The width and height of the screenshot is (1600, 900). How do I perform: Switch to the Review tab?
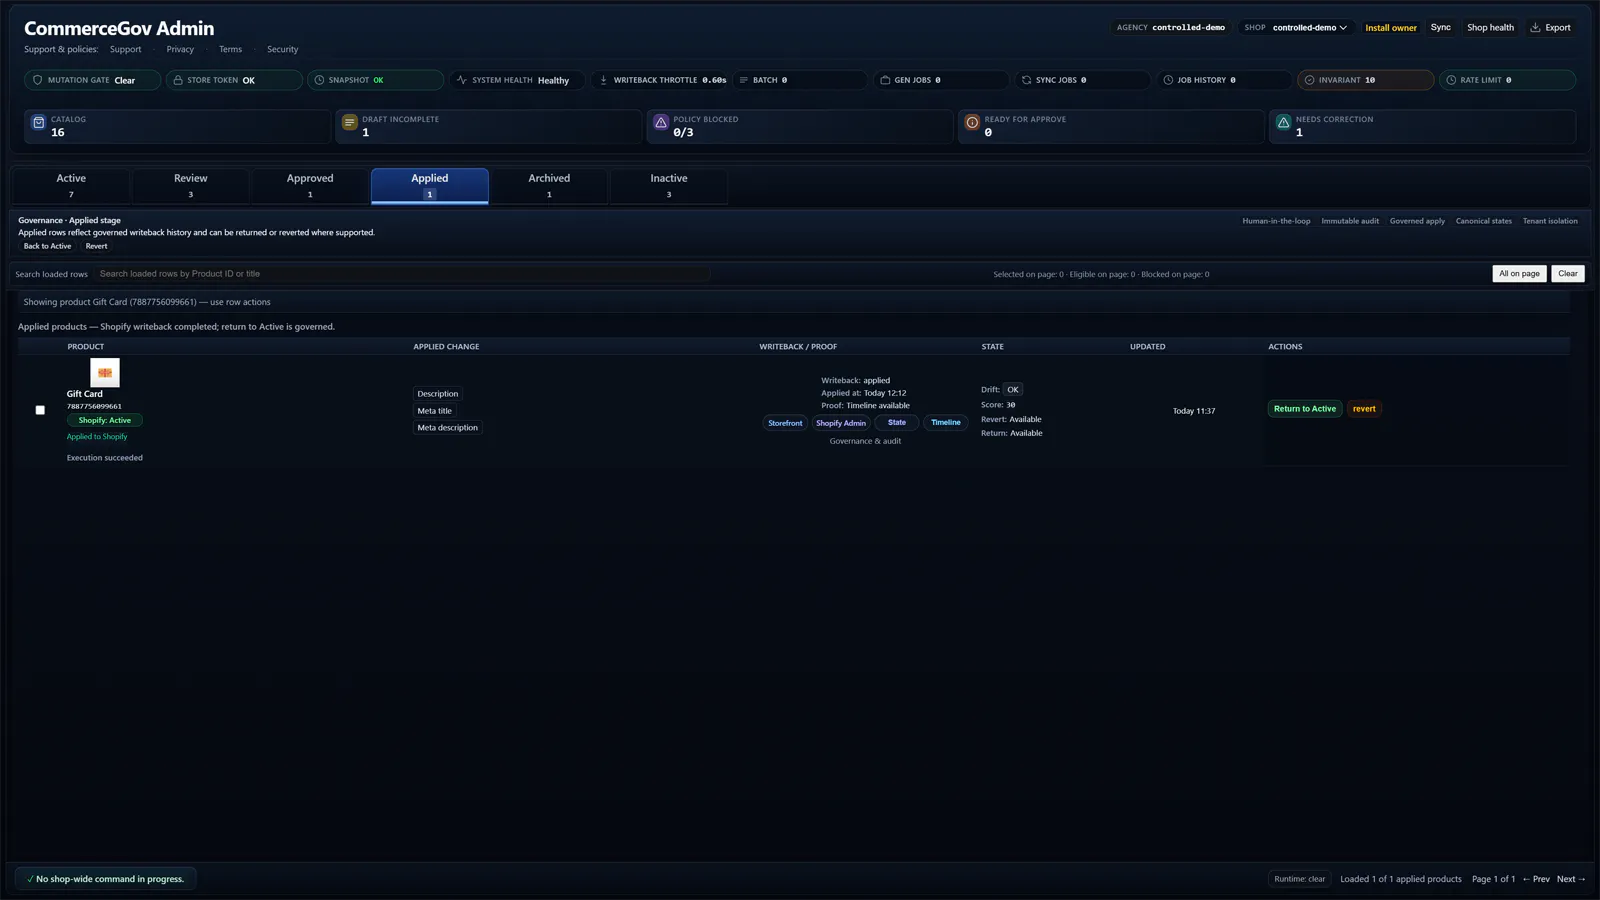point(190,186)
